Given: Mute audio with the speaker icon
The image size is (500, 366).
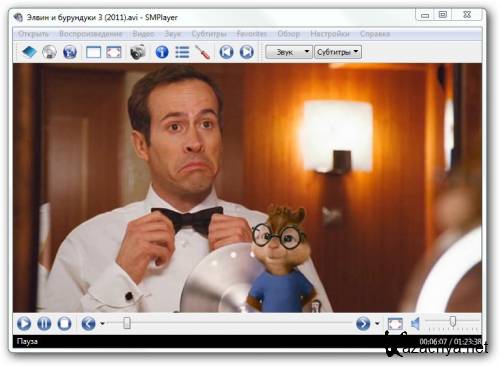Looking at the screenshot, I should click(415, 324).
